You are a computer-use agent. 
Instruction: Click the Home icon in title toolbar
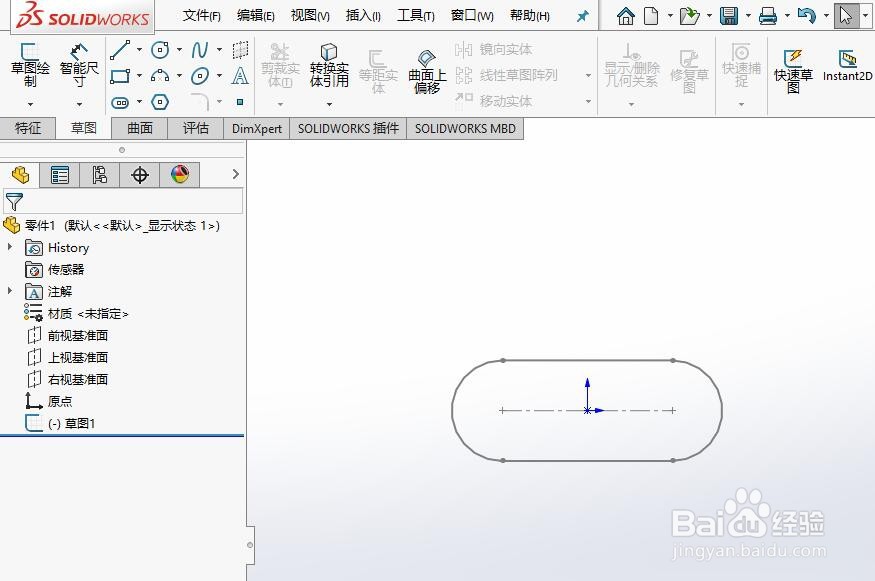point(626,16)
